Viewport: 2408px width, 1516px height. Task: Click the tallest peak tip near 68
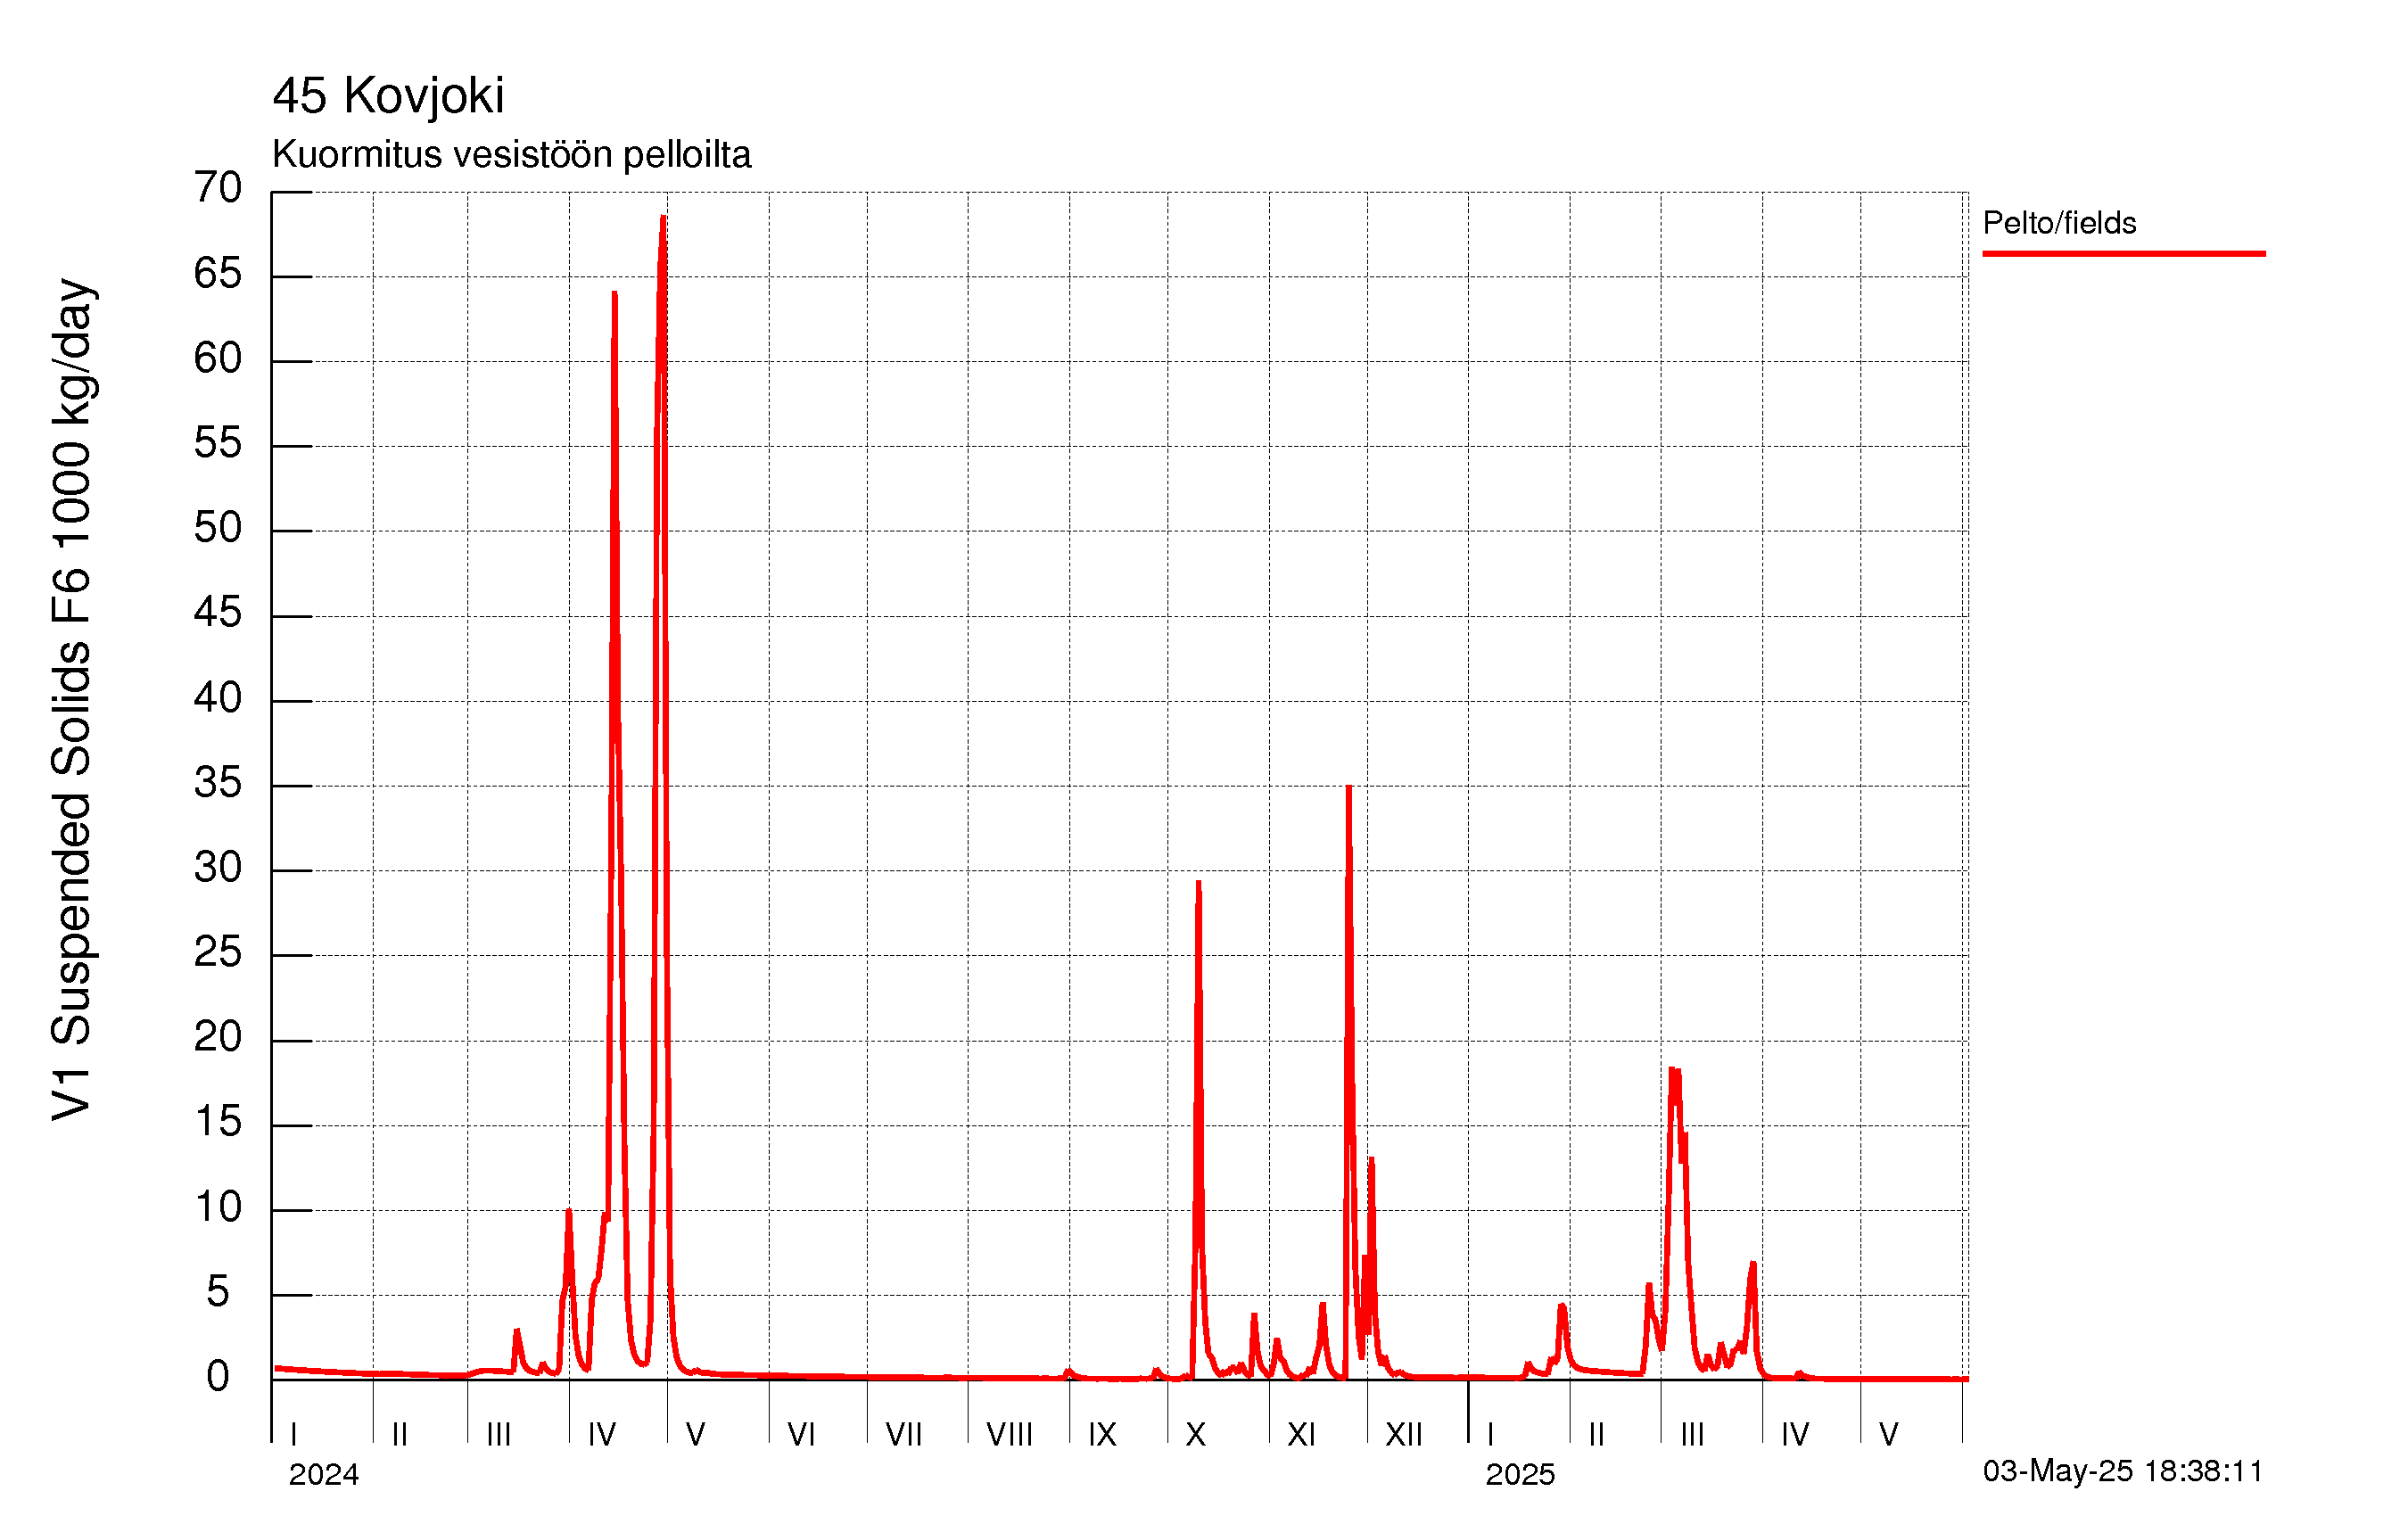[663, 217]
